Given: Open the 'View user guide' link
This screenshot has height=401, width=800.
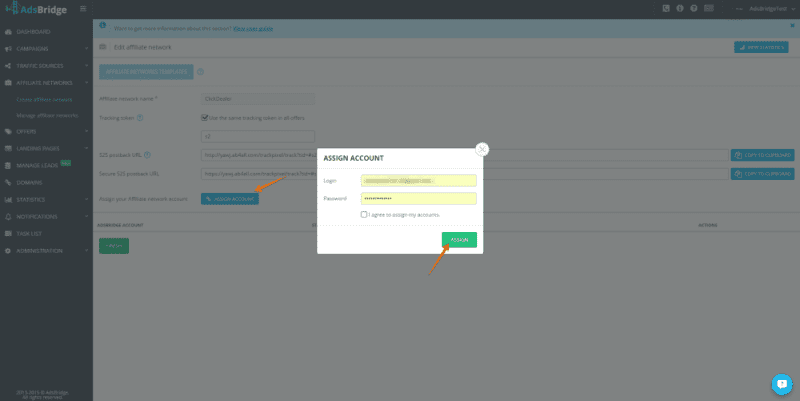Looking at the screenshot, I should [253, 29].
